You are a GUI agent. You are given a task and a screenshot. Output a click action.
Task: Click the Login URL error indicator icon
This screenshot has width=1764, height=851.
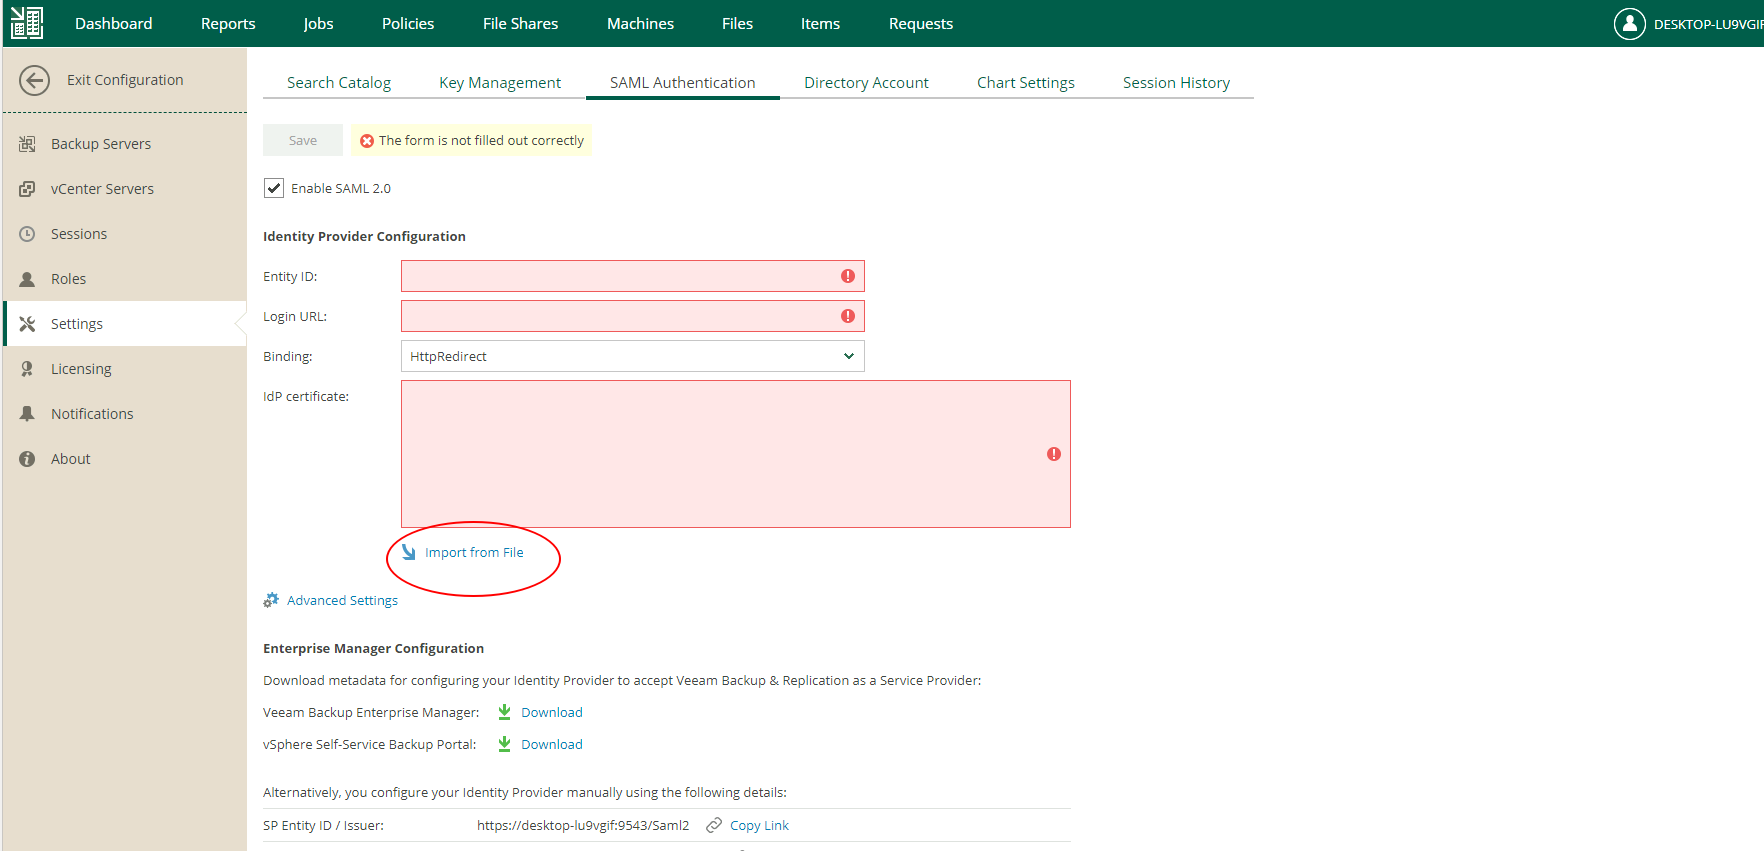pyautogui.click(x=848, y=316)
